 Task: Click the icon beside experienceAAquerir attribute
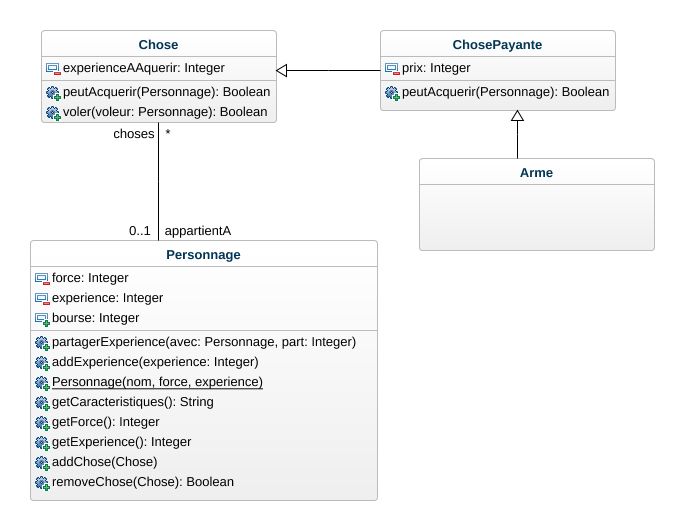[53, 69]
